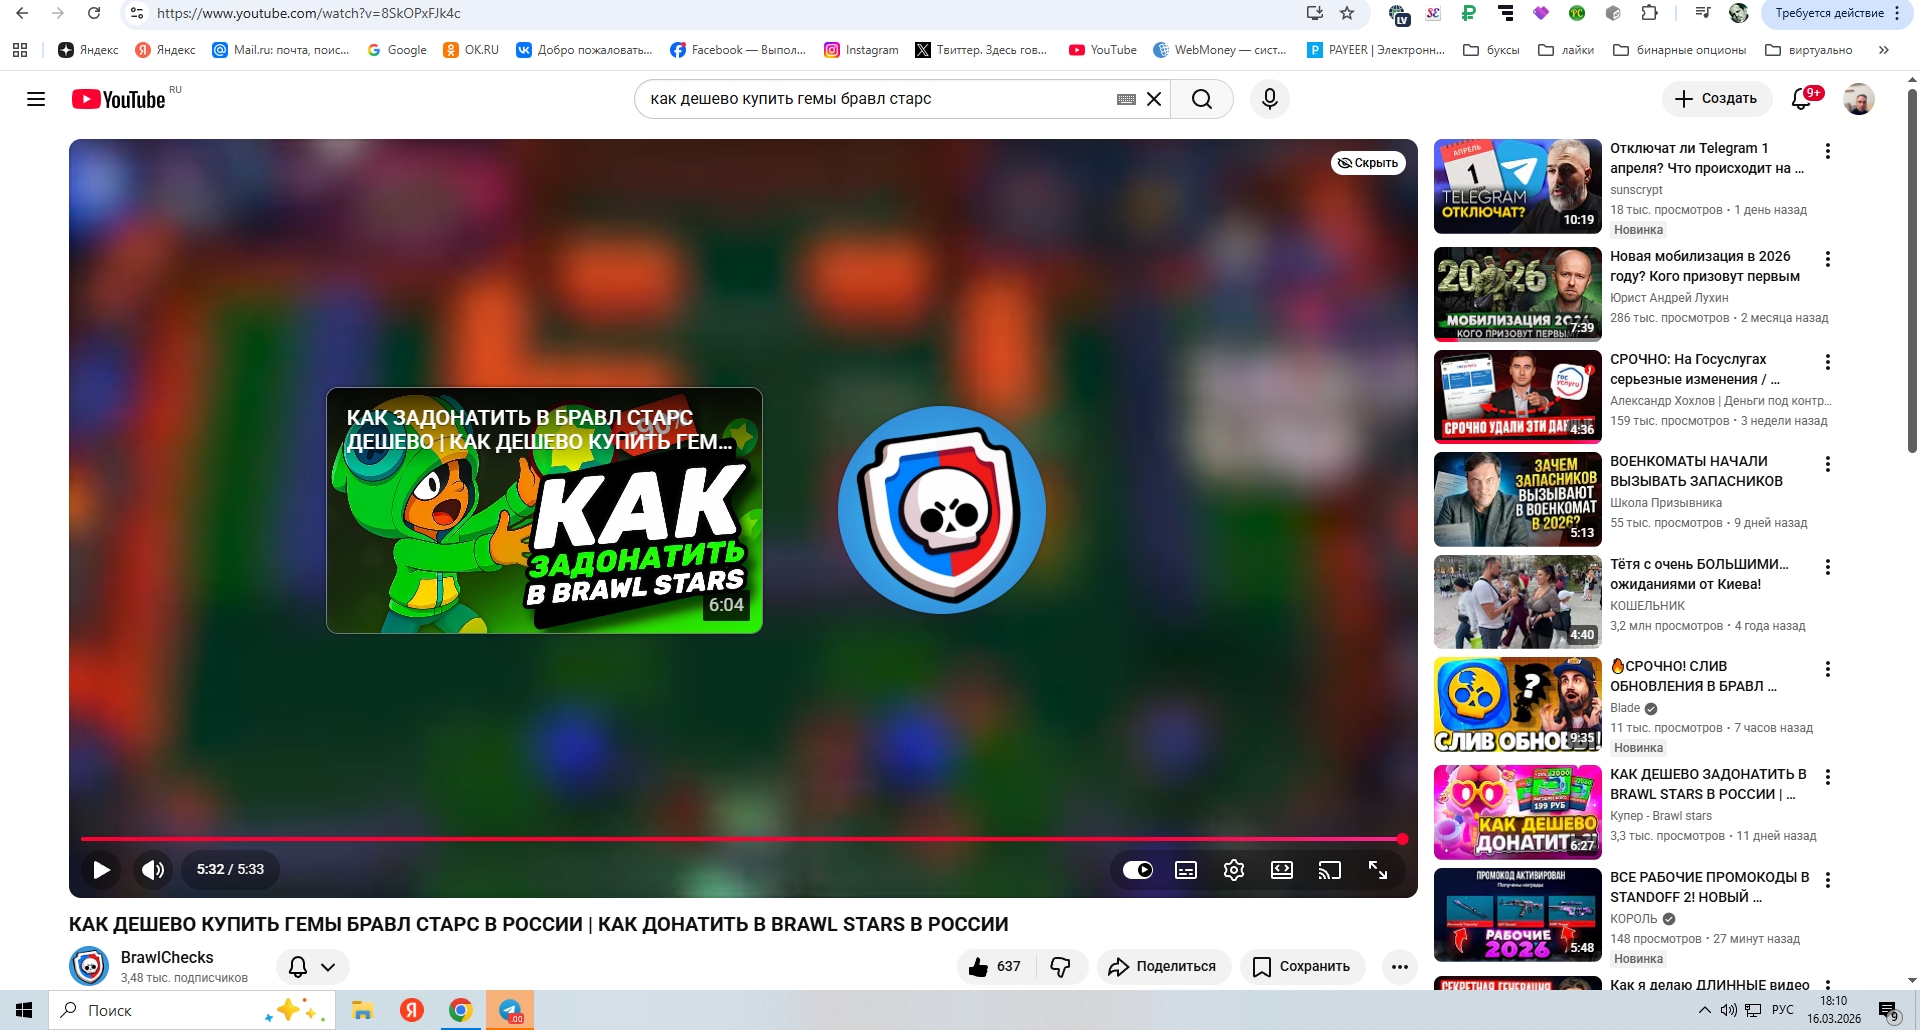Open the Mail.ru bookmark

click(281, 50)
